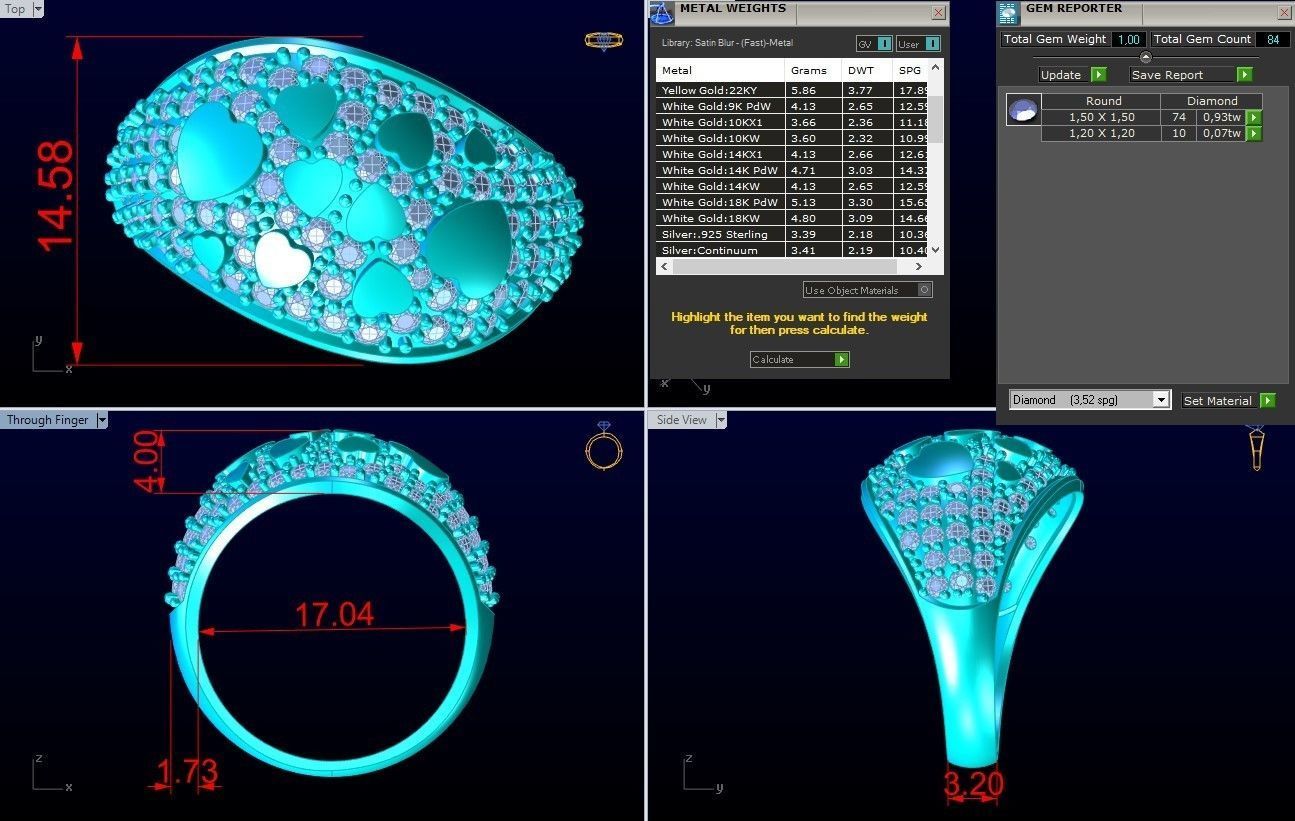The height and width of the screenshot is (821, 1295).
Task: Click the DWT column header
Action: pyautogui.click(x=867, y=70)
